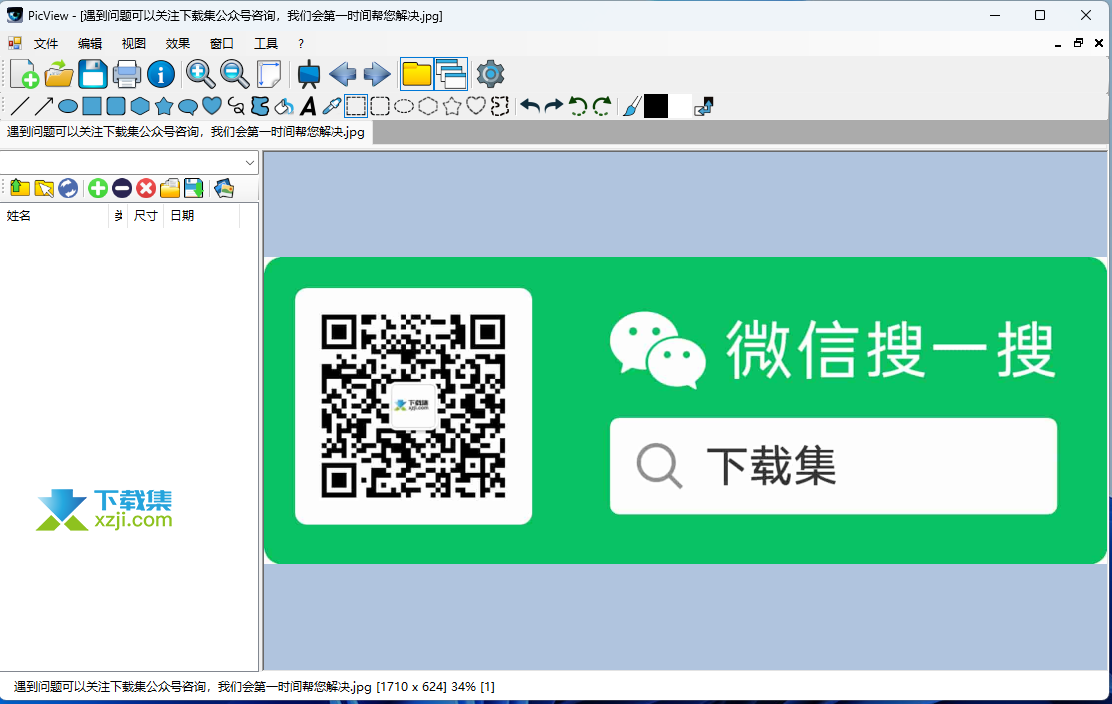The height and width of the screenshot is (704, 1112).
Task: Select the speech bubble shape tool
Action: [188, 106]
